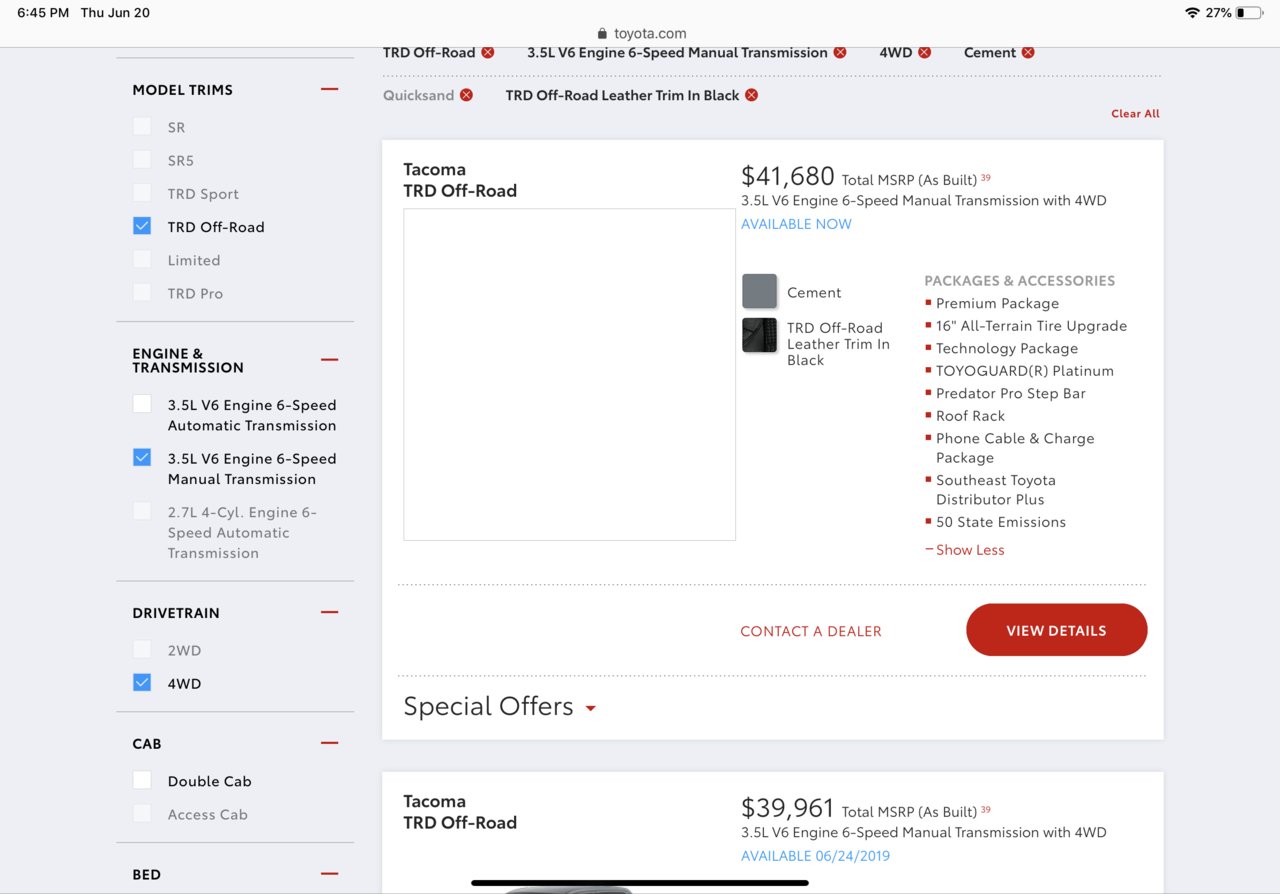Open footnote 39 beside $39,961 MSRP

986,810
